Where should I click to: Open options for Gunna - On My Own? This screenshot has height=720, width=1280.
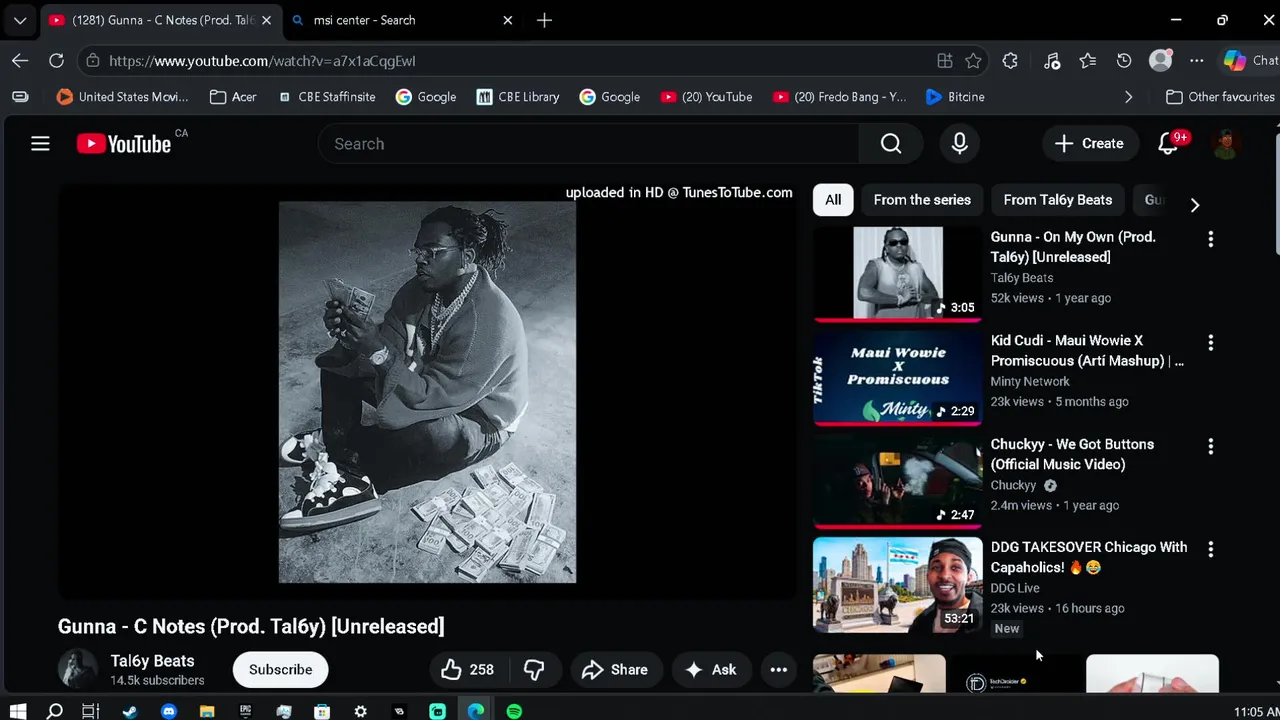[1210, 239]
